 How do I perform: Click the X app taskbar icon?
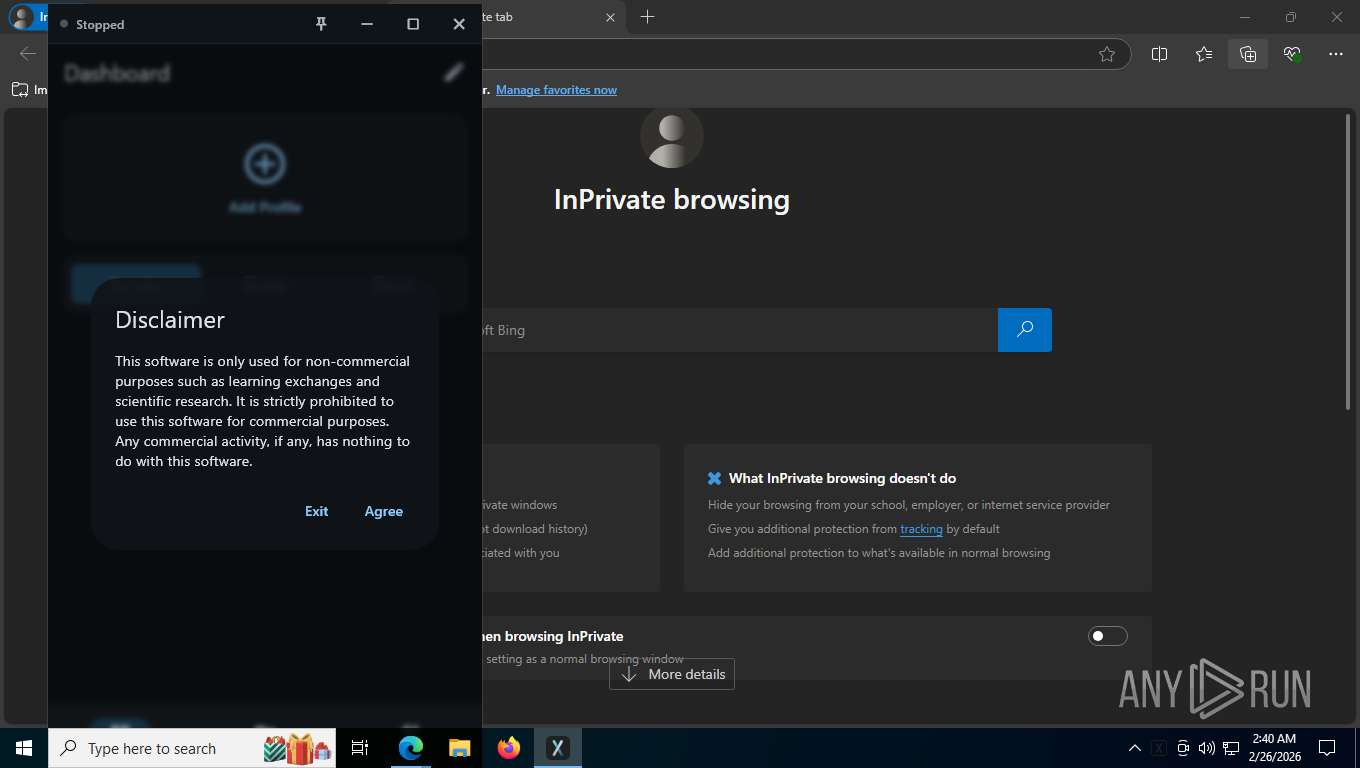tap(558, 748)
